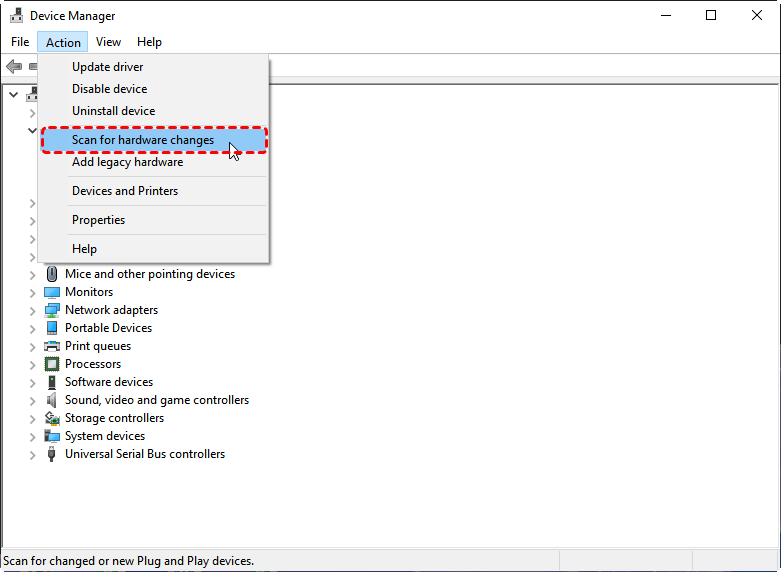The height and width of the screenshot is (572, 781).
Task: Expand the Storage controllers node
Action: point(32,418)
